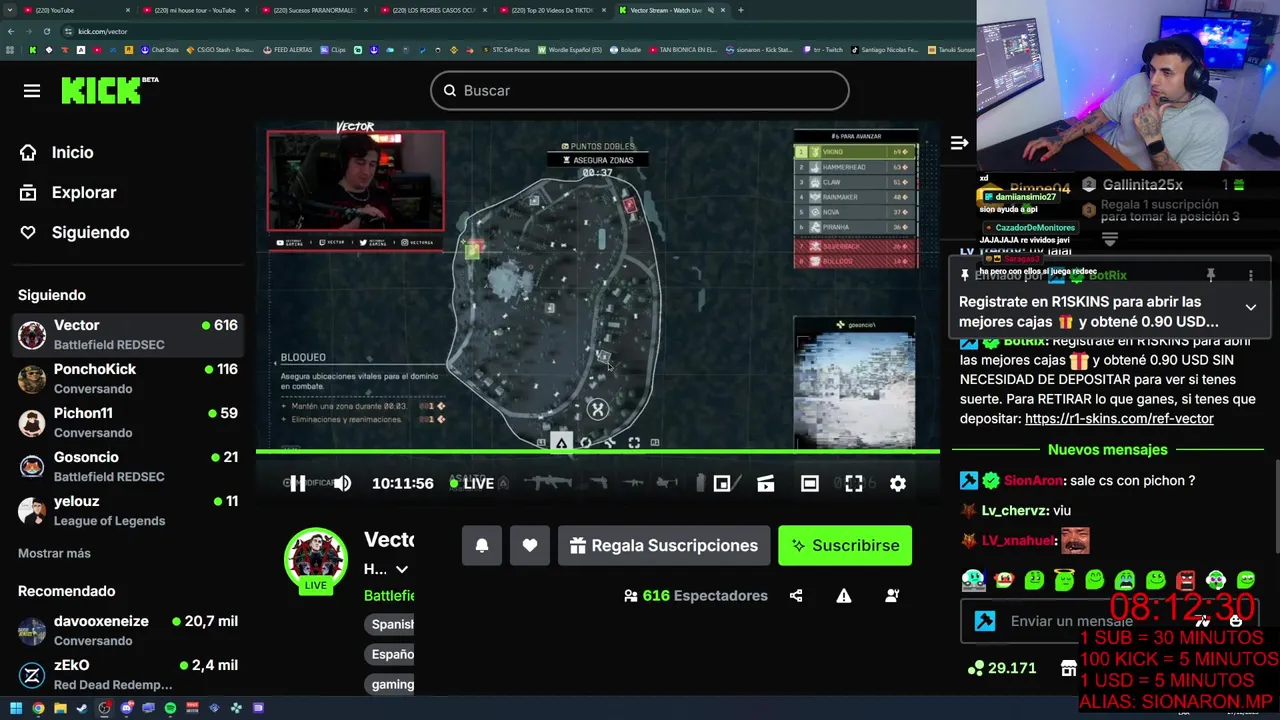
Task: Open Explorar in the sidebar
Action: point(68,192)
